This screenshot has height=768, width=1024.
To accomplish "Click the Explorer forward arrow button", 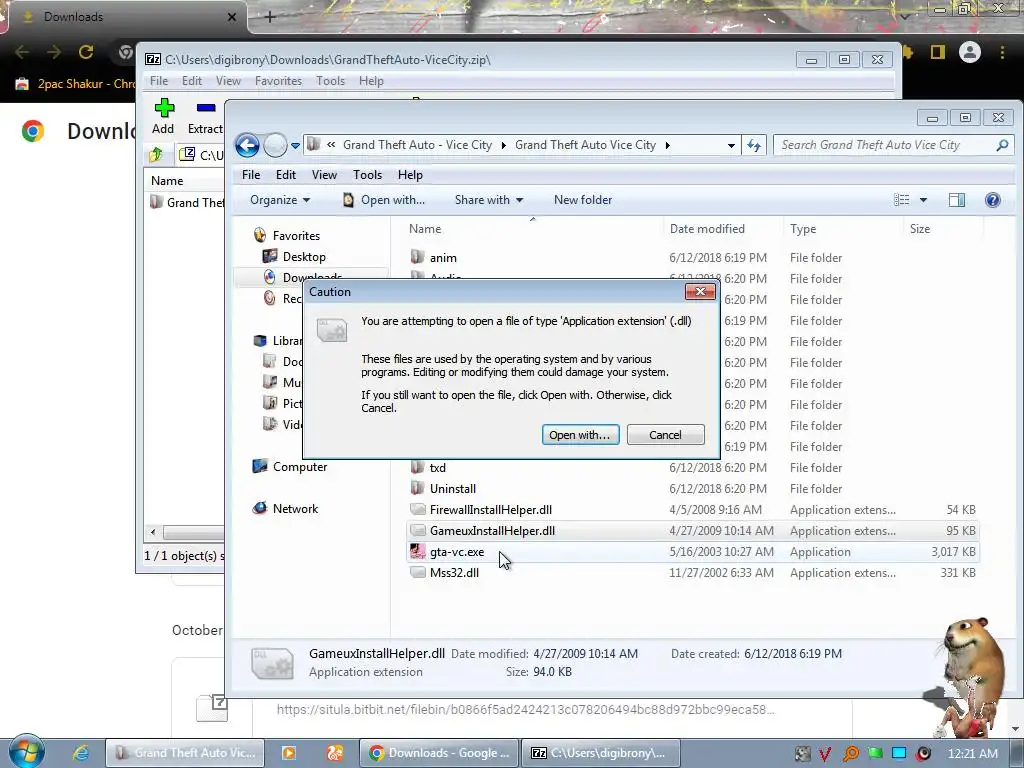I will coord(275,145).
